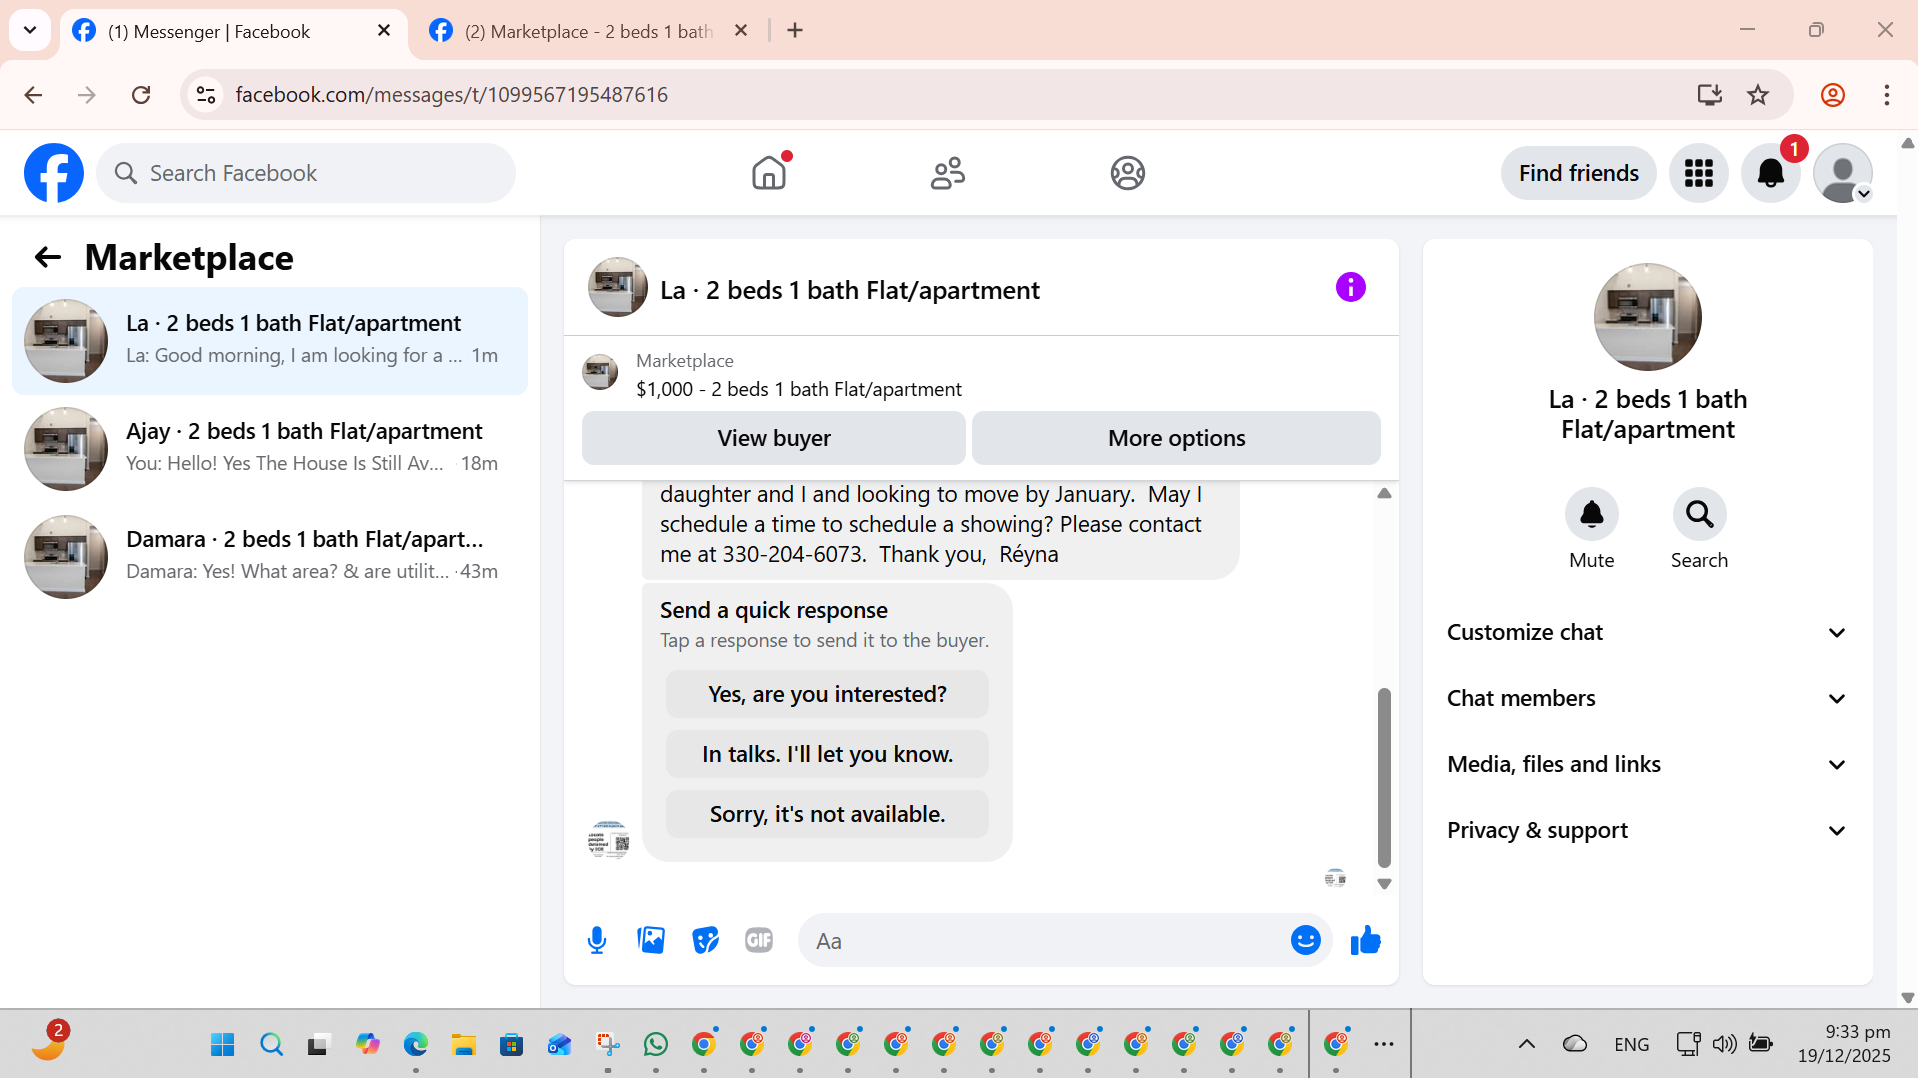View site information icon in address bar

tap(206, 95)
